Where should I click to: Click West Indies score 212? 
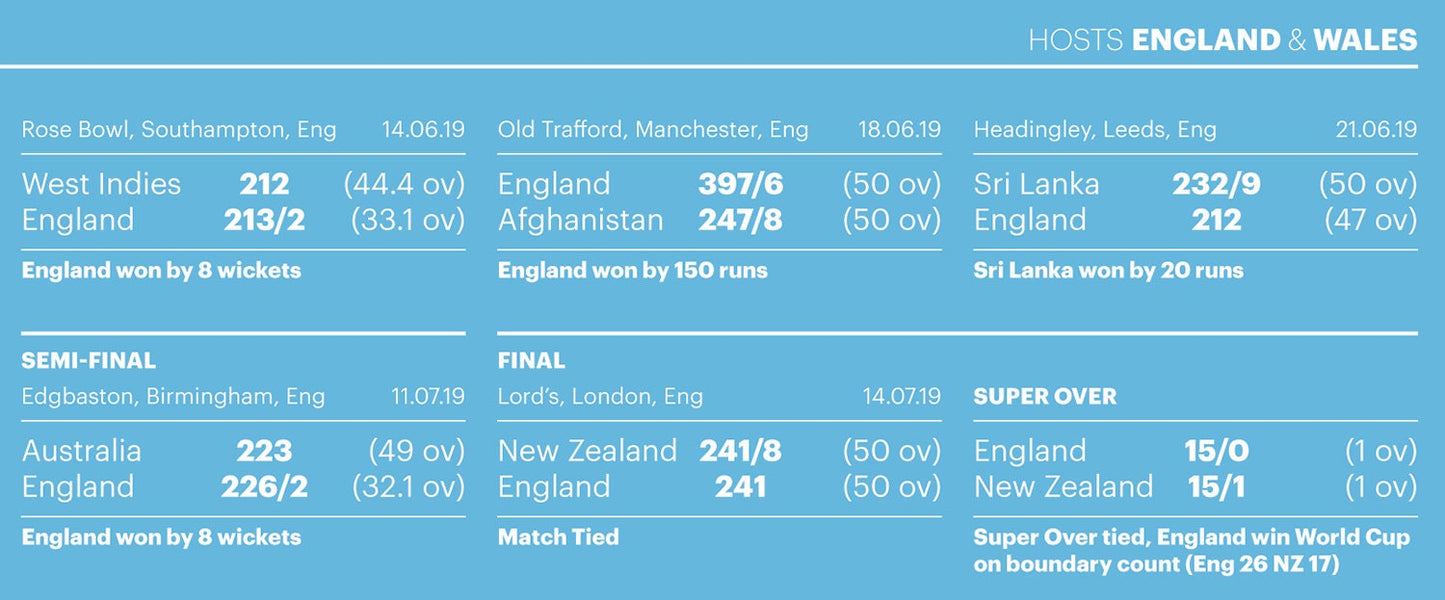point(264,184)
